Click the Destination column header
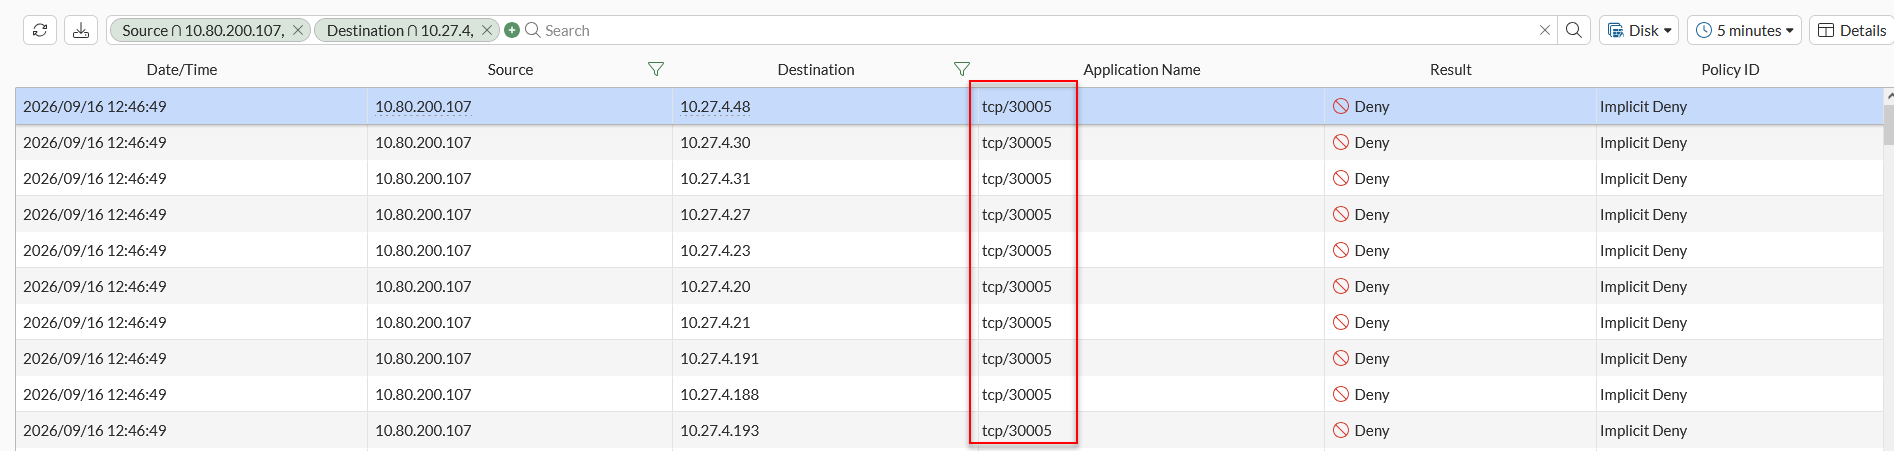This screenshot has width=1894, height=451. tap(816, 70)
